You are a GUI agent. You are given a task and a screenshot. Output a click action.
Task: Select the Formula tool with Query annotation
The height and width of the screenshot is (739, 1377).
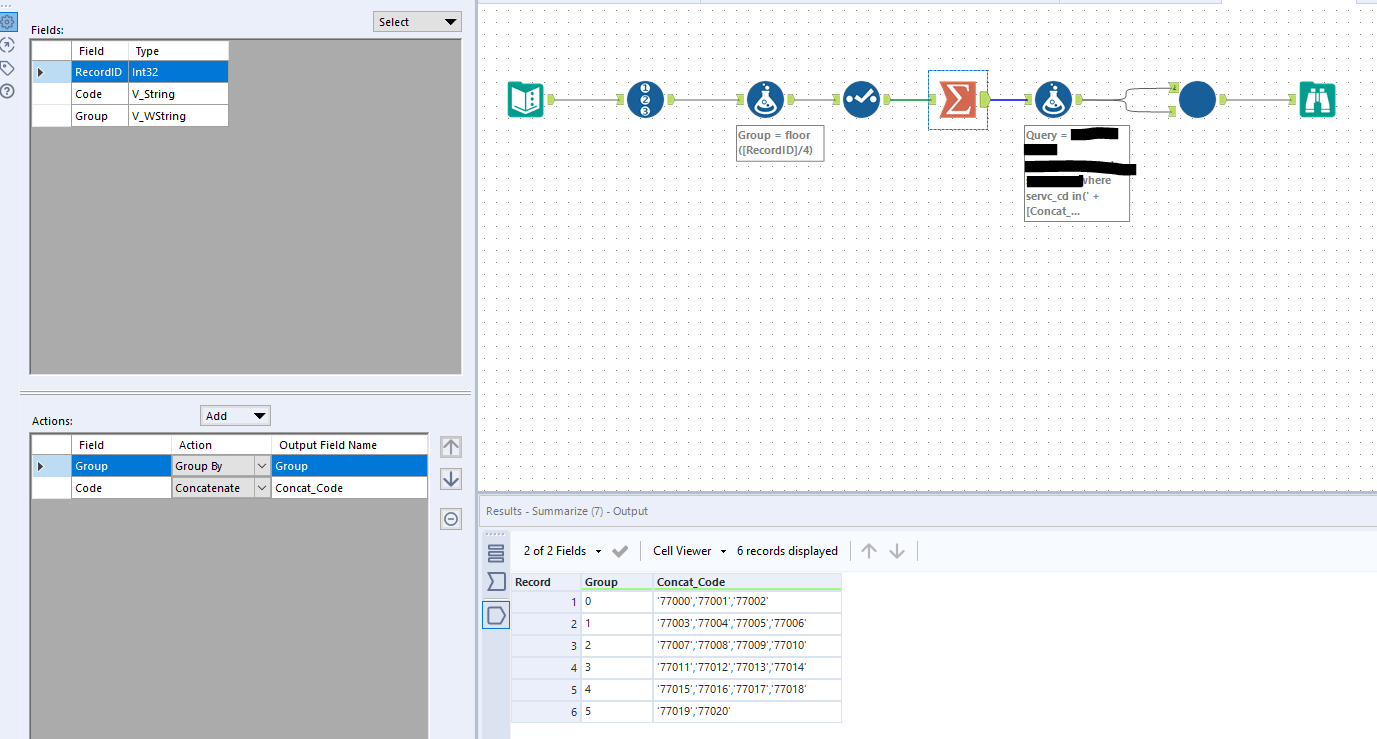tap(1052, 100)
